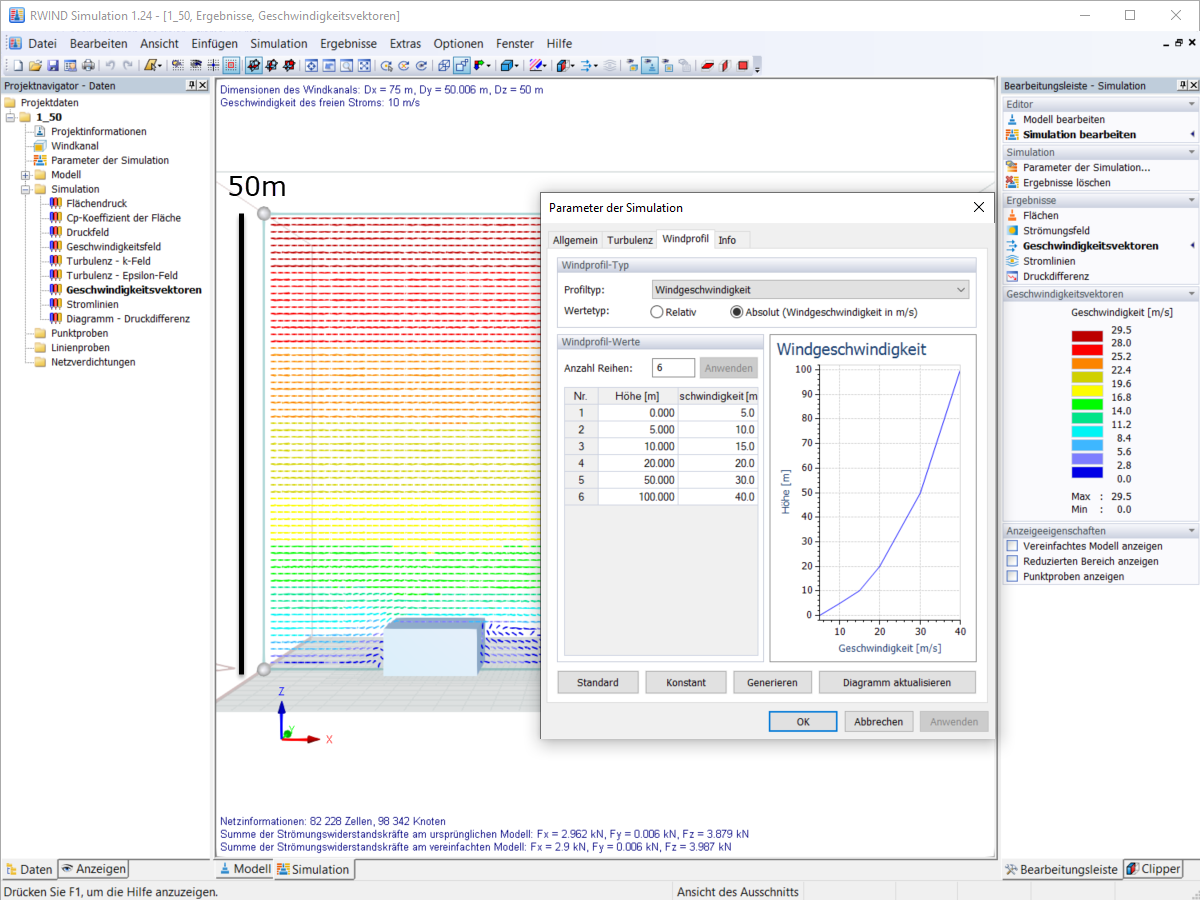This screenshot has width=1200, height=900.
Task: Switch to the Turbulenz tab
Action: click(x=630, y=240)
